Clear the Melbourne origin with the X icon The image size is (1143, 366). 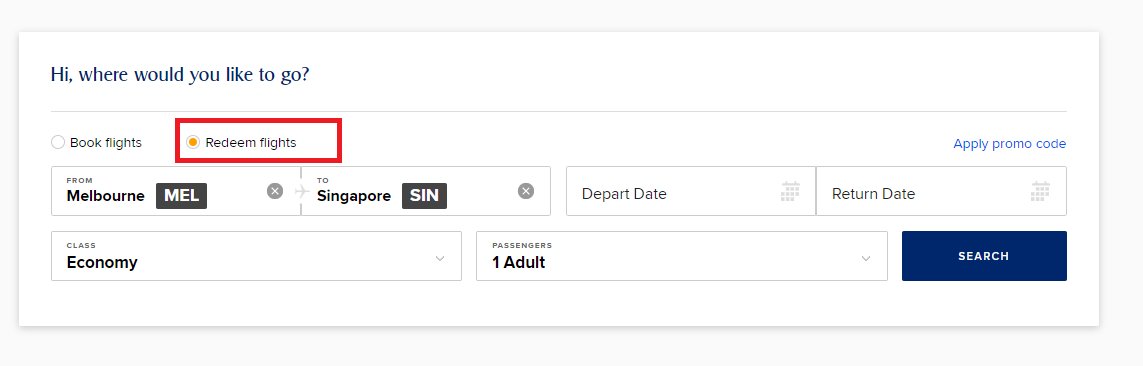pyautogui.click(x=275, y=191)
